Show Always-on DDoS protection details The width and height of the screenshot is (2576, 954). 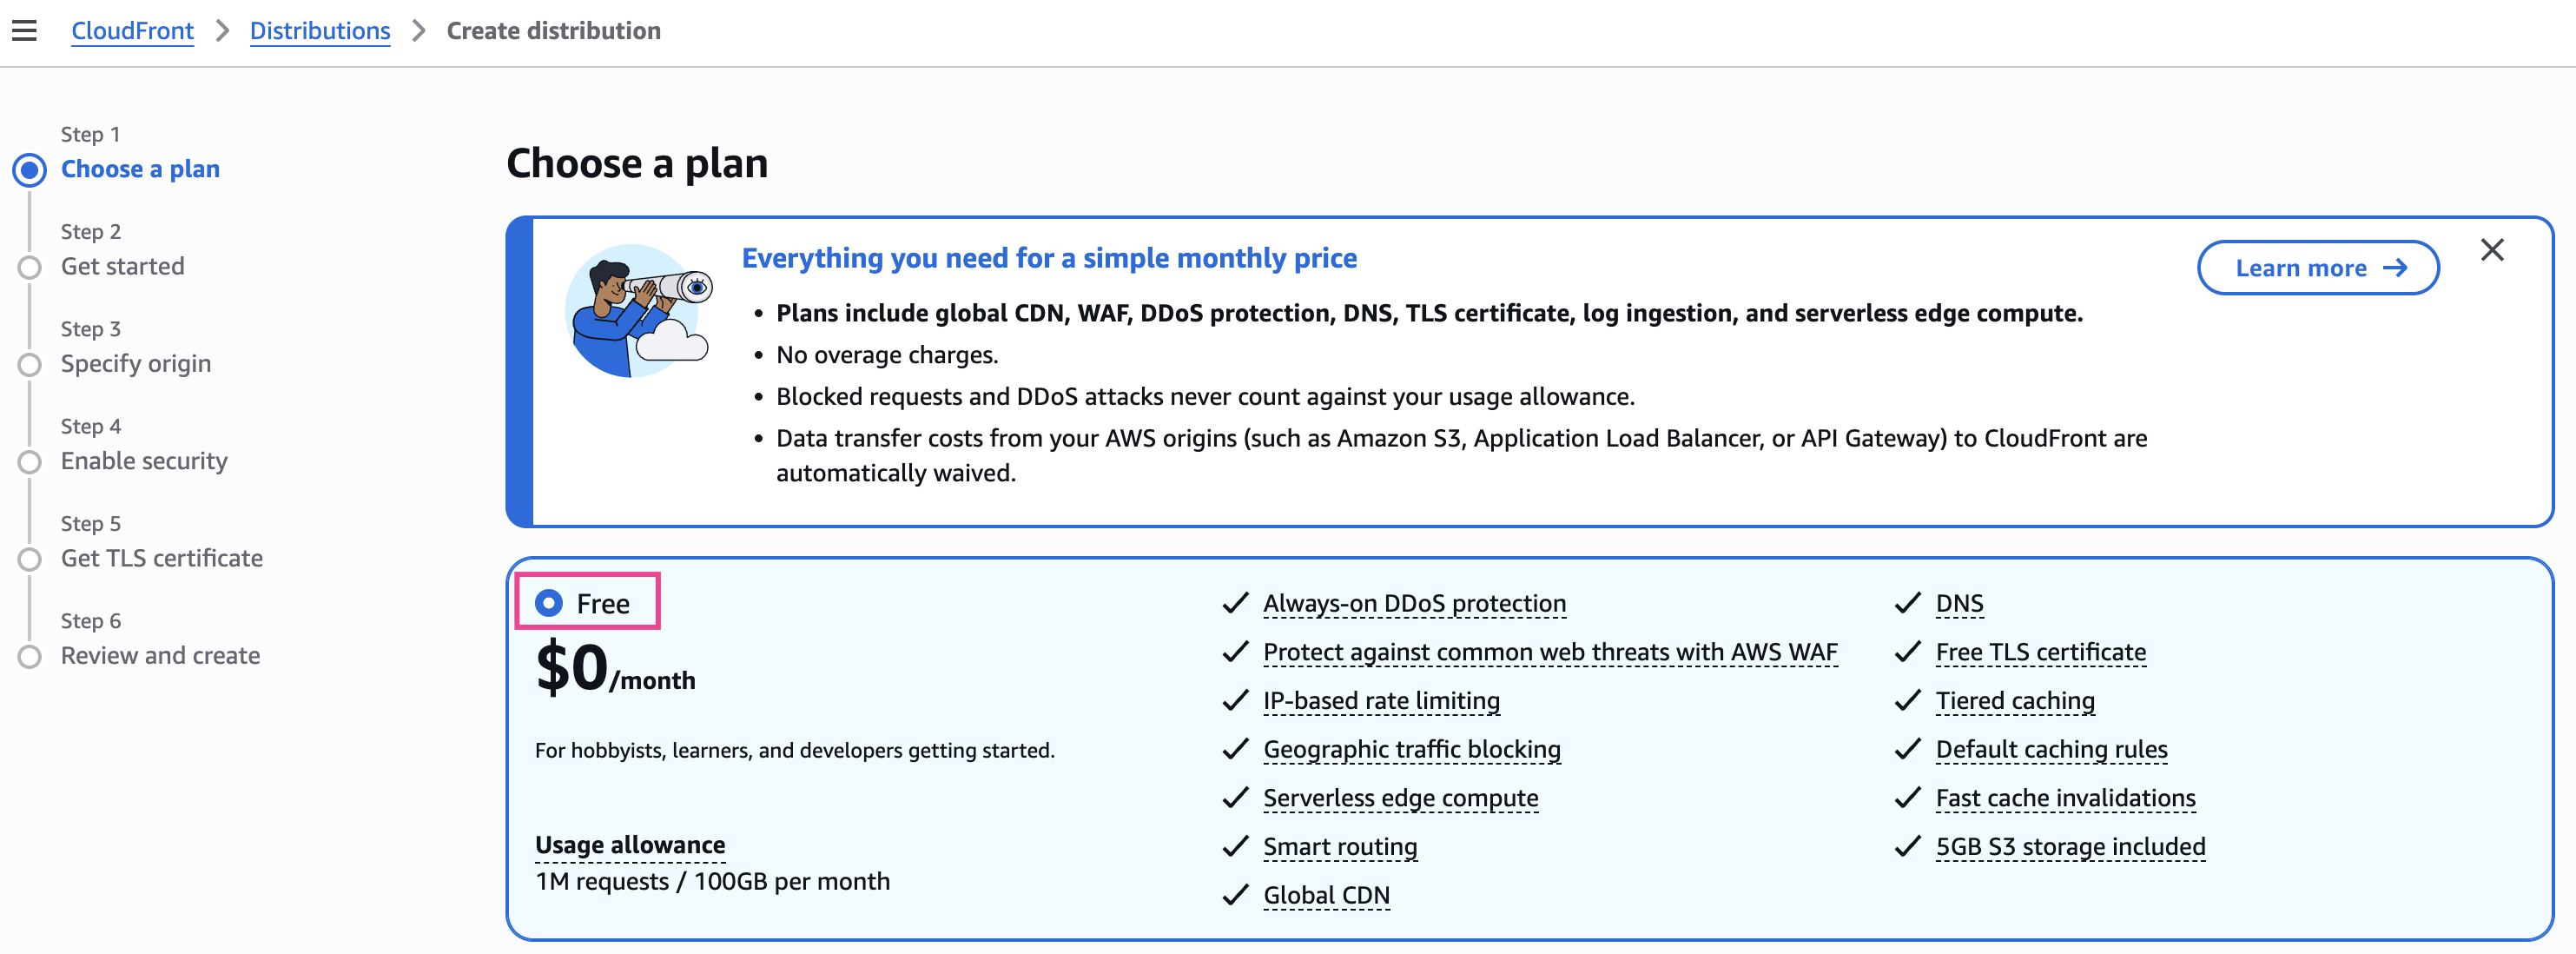[1413, 603]
